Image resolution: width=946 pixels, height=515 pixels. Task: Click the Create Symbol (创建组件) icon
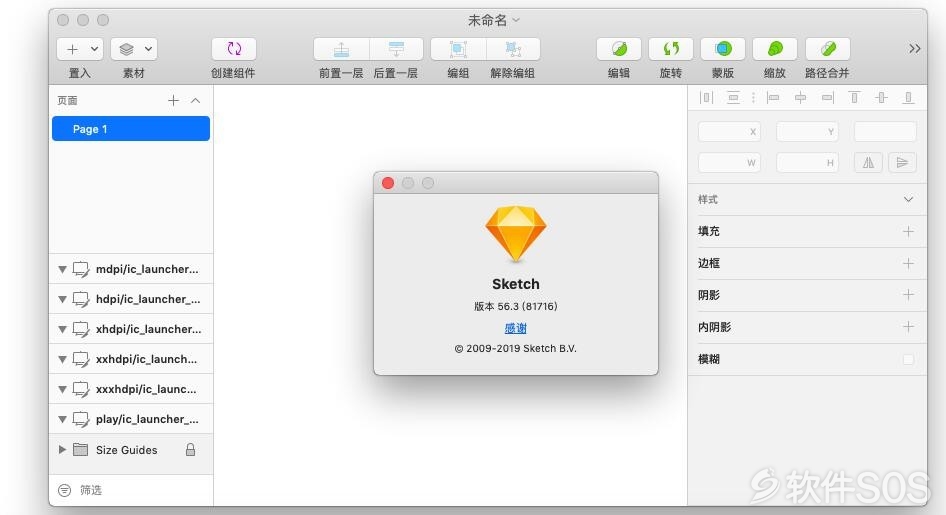pyautogui.click(x=233, y=49)
